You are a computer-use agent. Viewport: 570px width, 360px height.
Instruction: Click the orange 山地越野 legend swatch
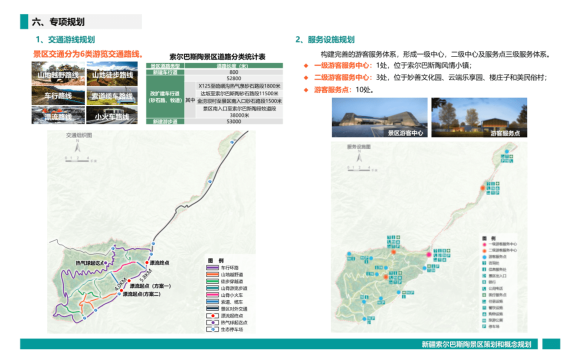click(212, 275)
